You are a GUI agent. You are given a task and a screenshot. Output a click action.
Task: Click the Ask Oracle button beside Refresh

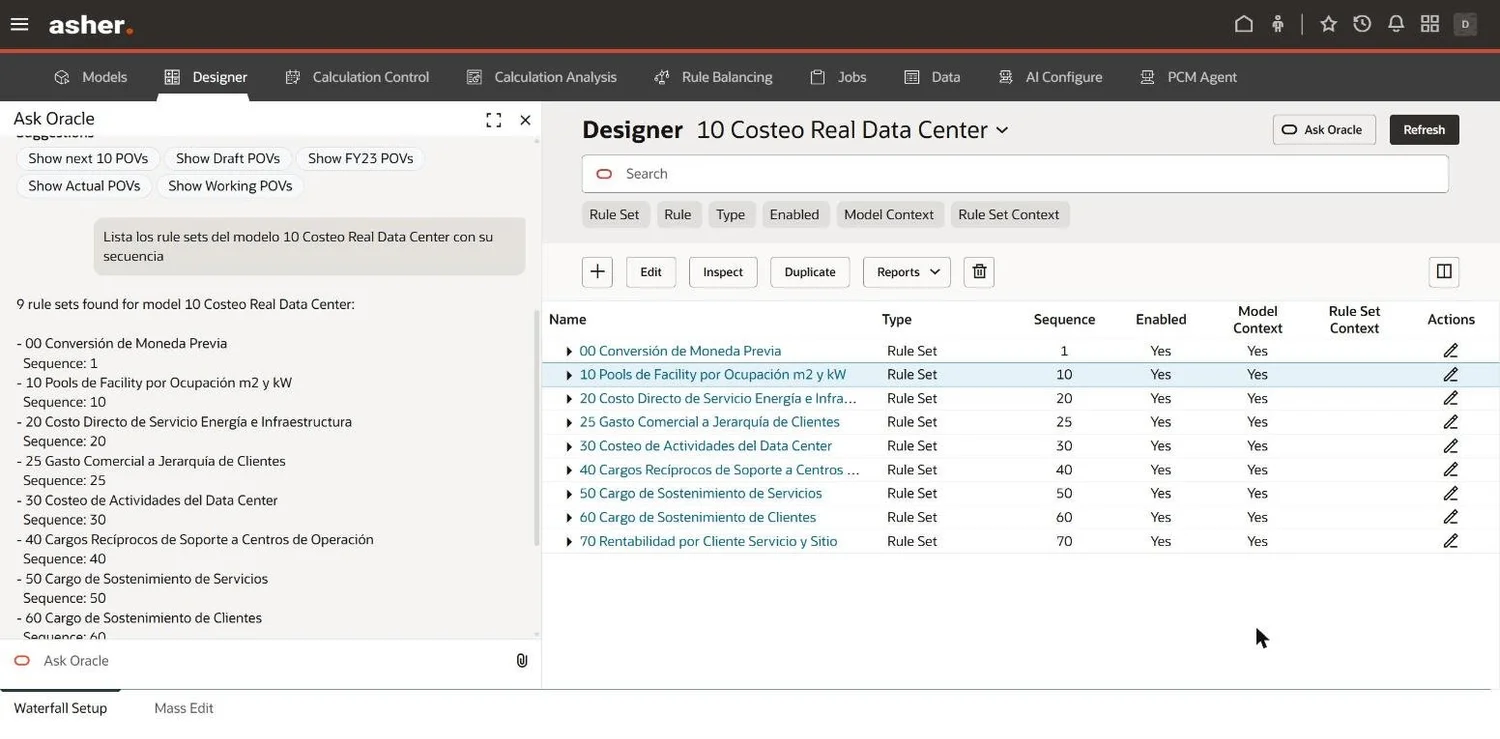[1324, 130]
